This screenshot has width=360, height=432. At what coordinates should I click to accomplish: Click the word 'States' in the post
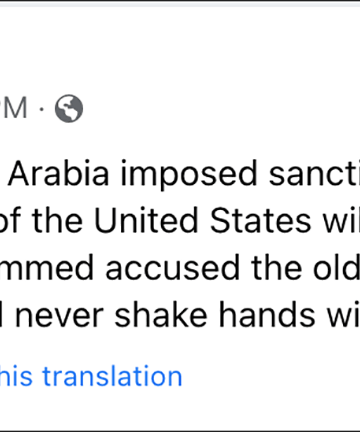[260, 220]
